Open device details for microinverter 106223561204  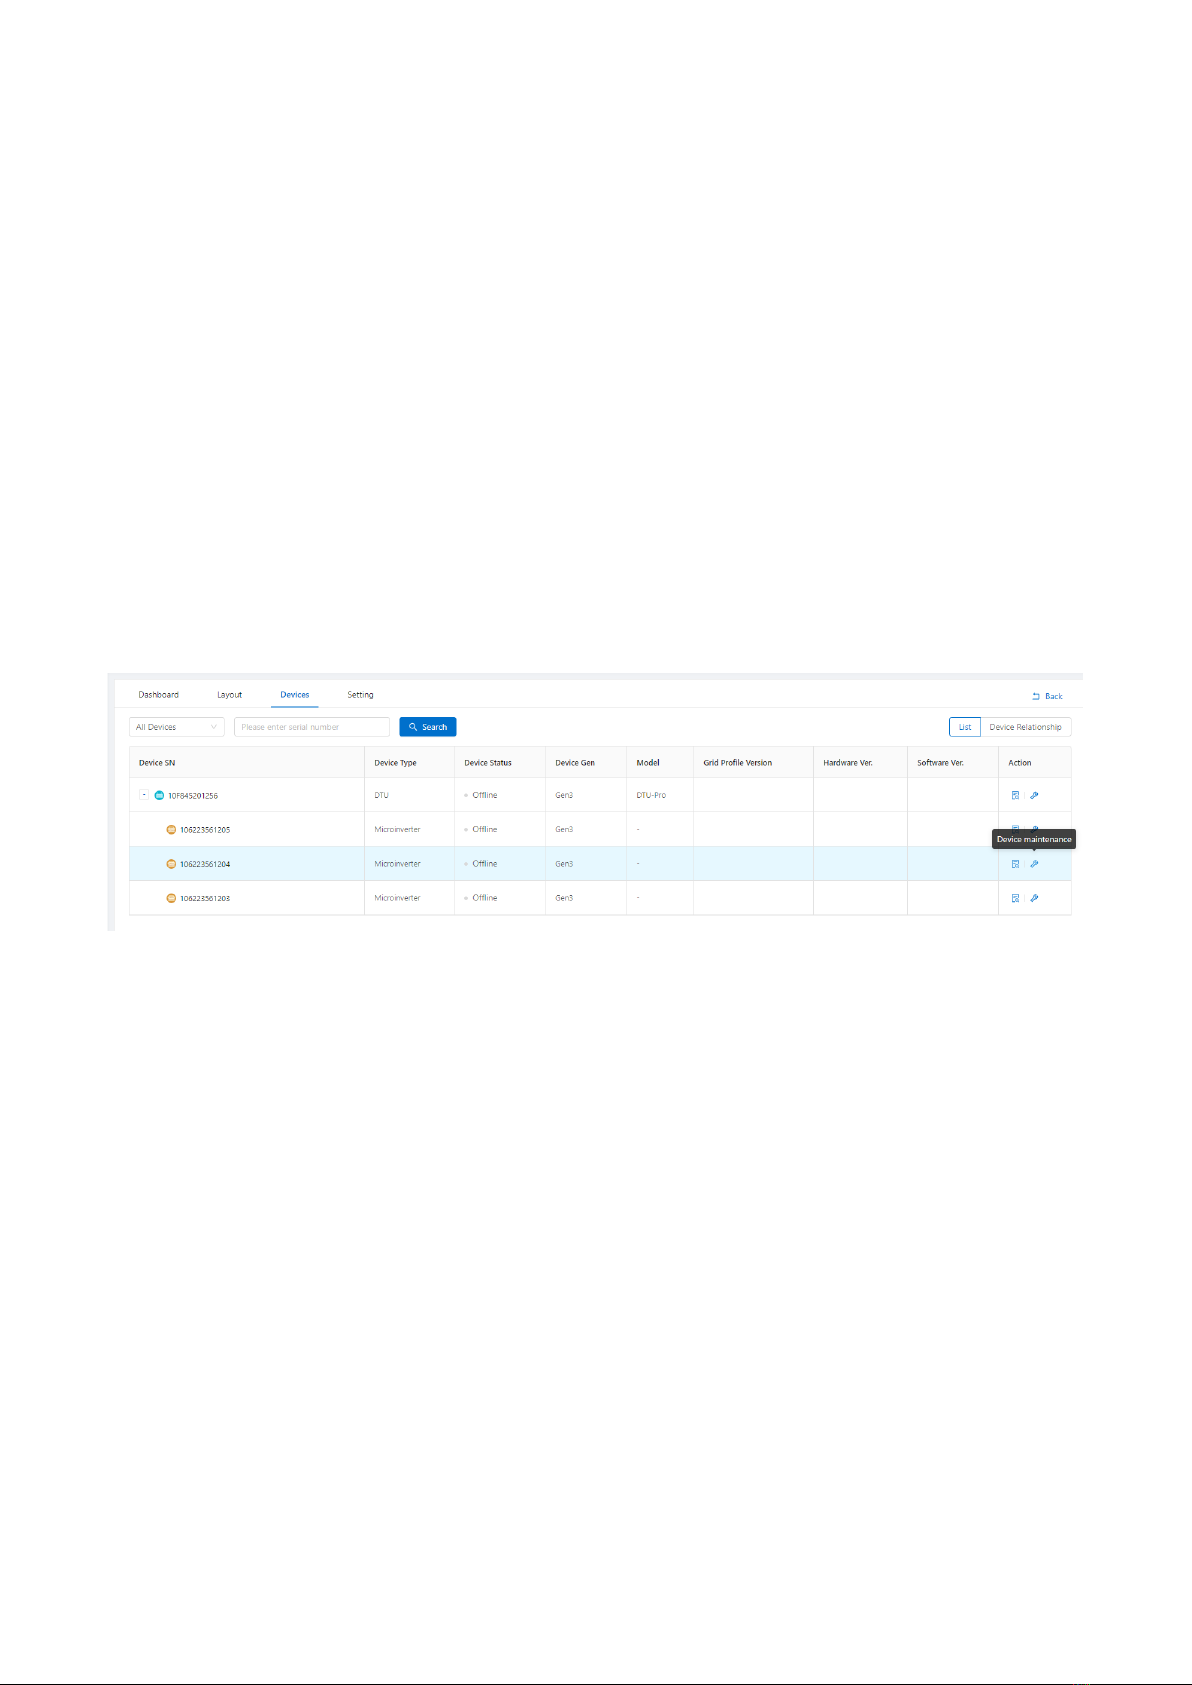(x=1015, y=864)
